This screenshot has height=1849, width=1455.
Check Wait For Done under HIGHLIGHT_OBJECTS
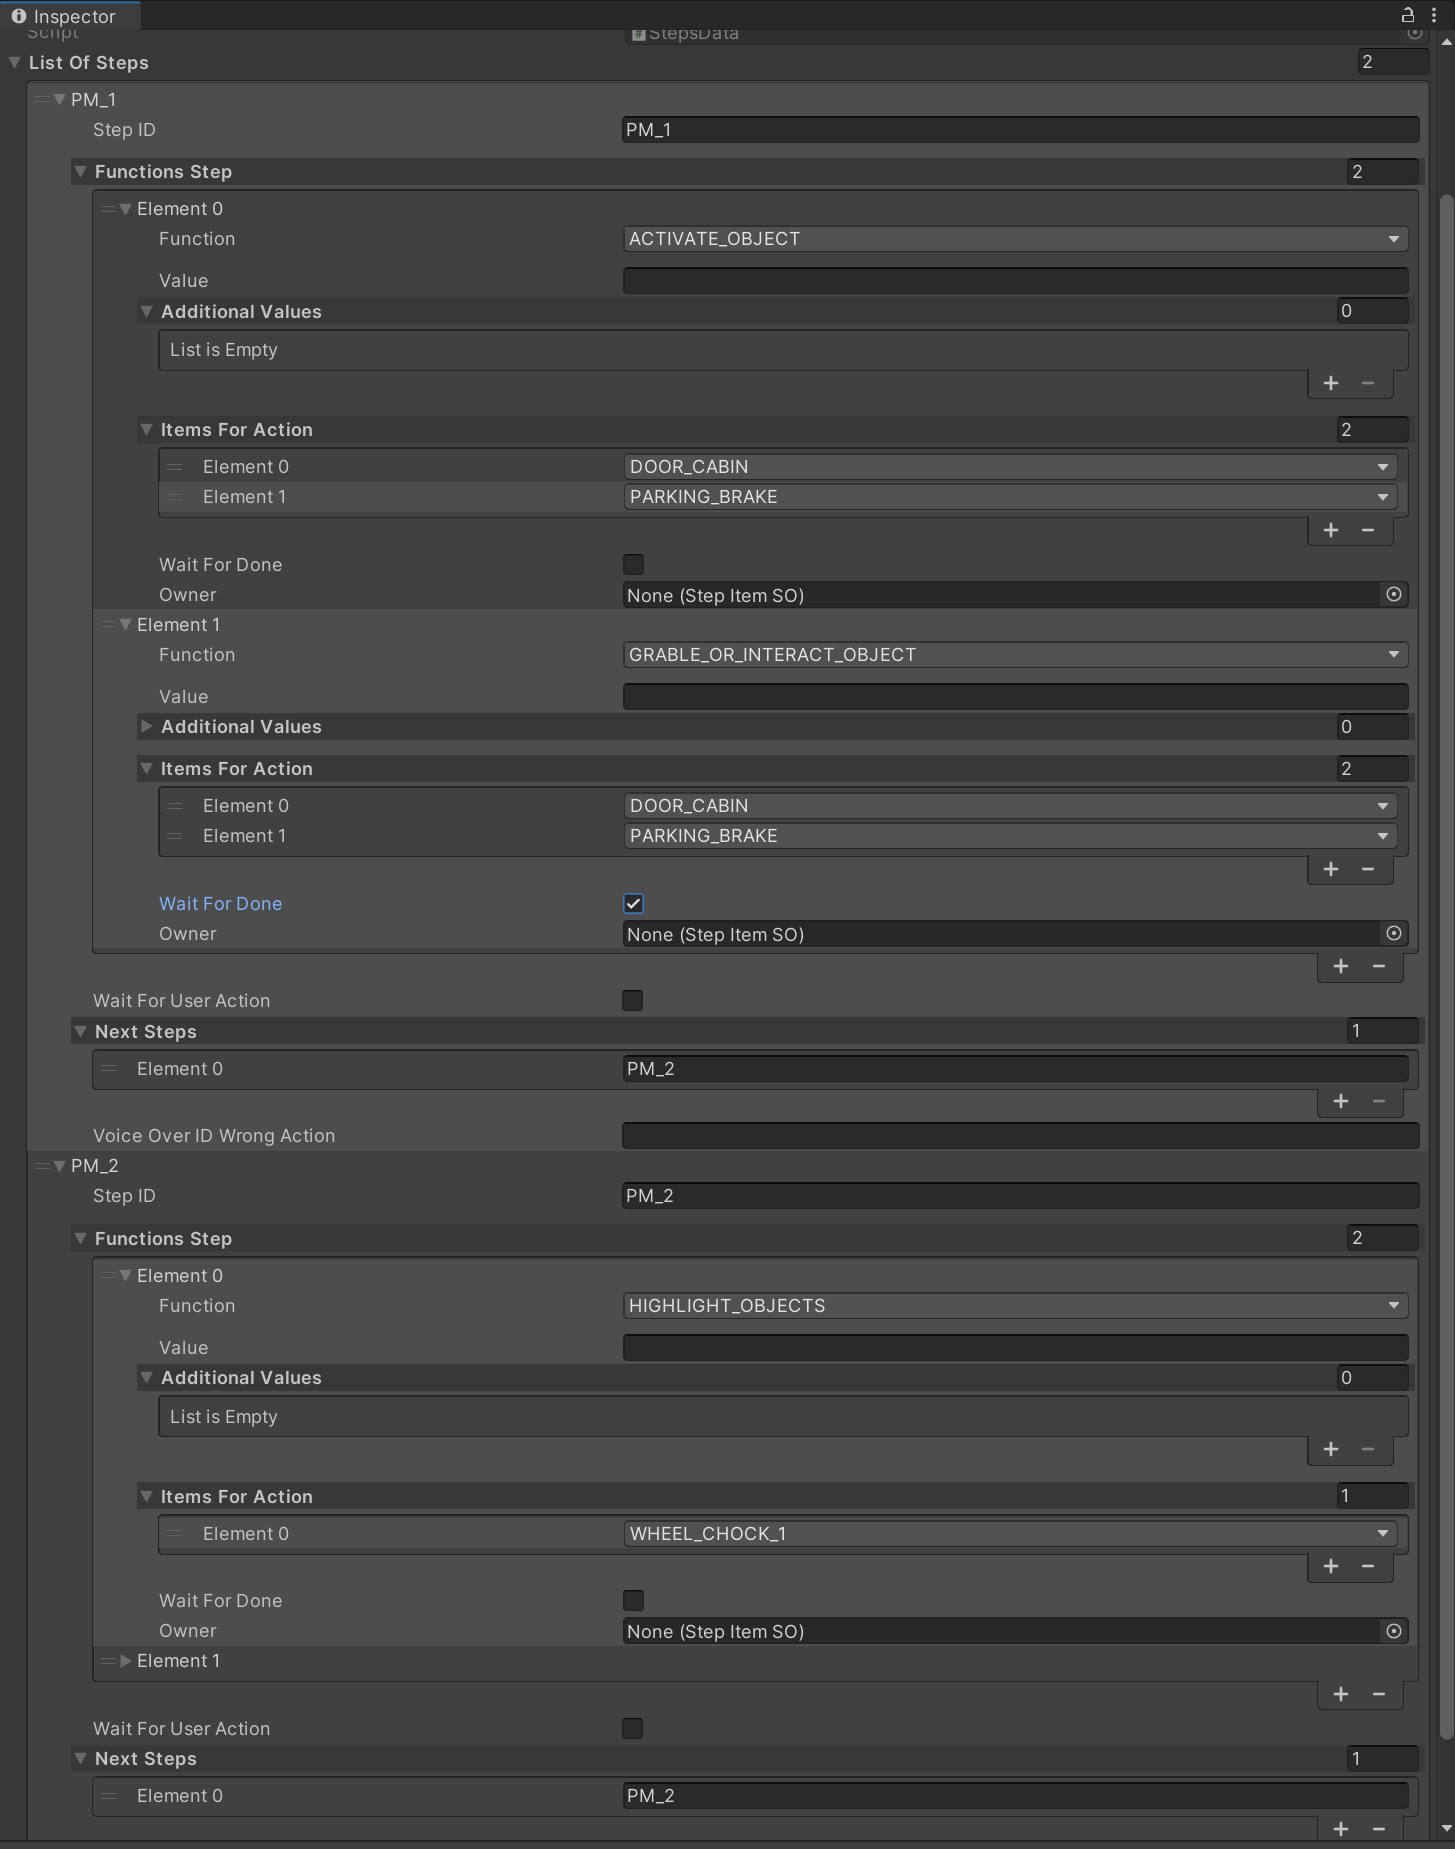pos(633,1601)
